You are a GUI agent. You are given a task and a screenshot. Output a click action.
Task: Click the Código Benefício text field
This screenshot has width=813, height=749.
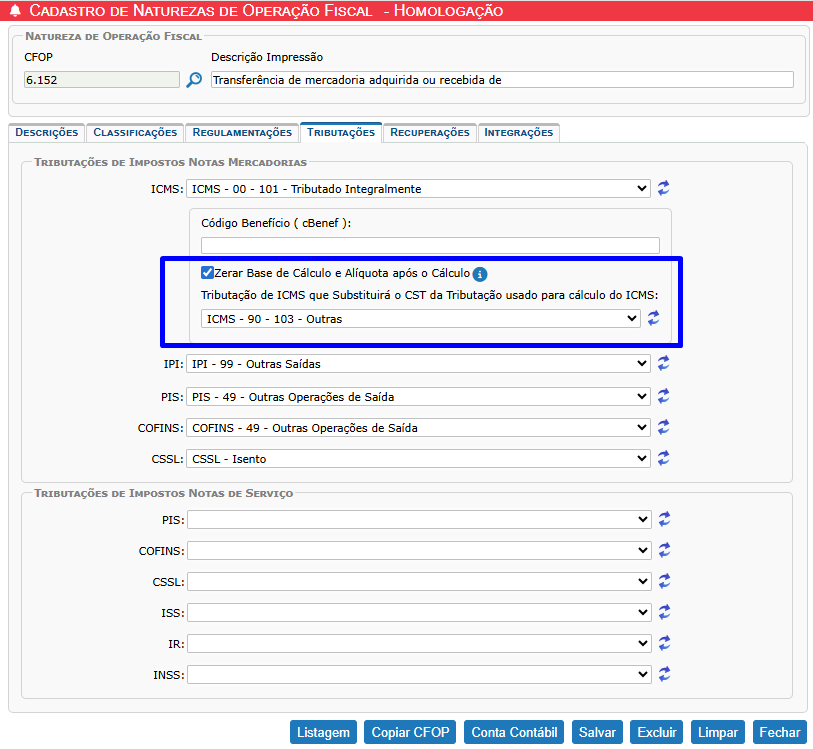coord(430,245)
